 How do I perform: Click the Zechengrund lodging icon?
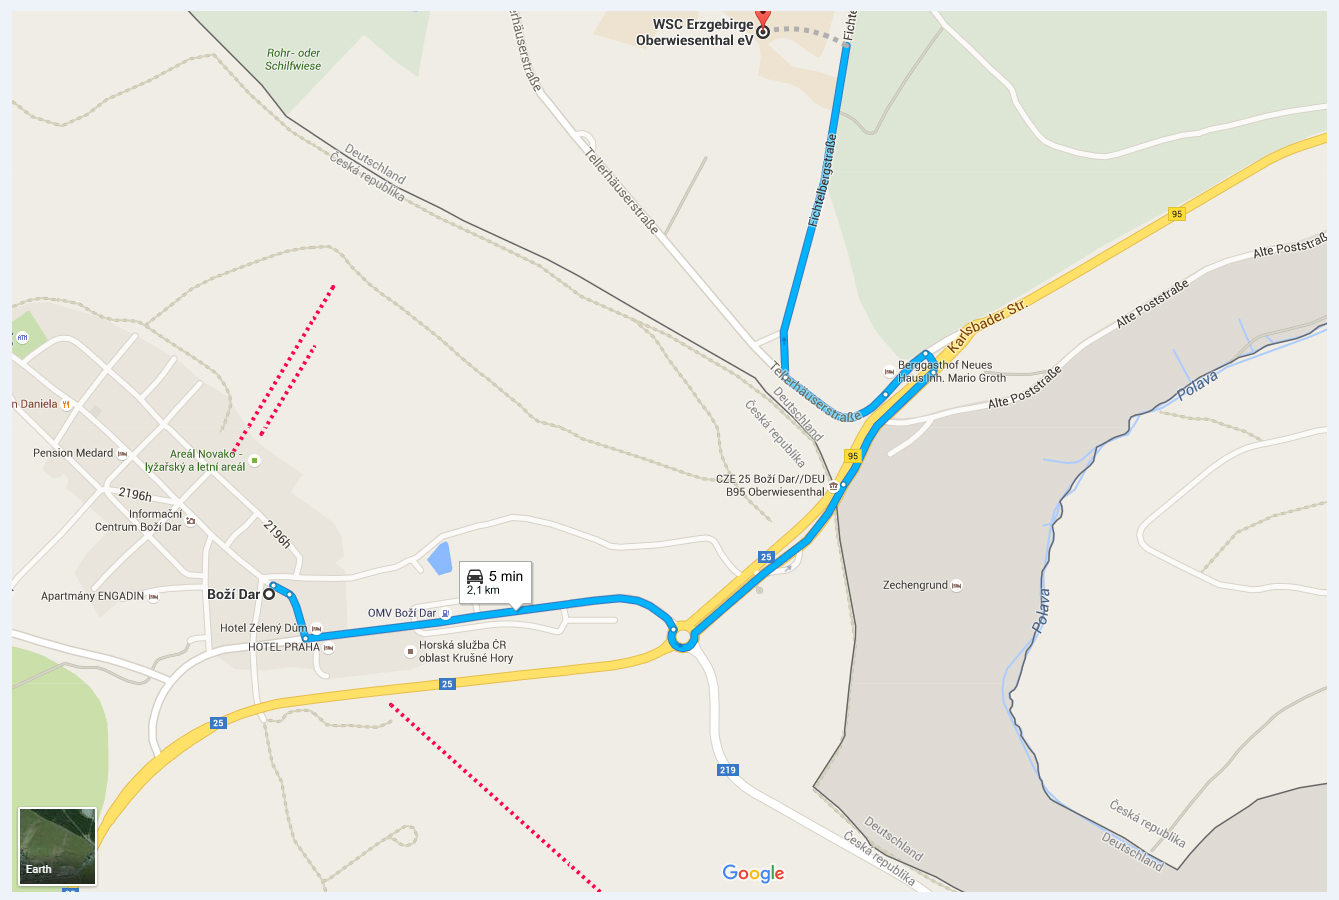957,585
